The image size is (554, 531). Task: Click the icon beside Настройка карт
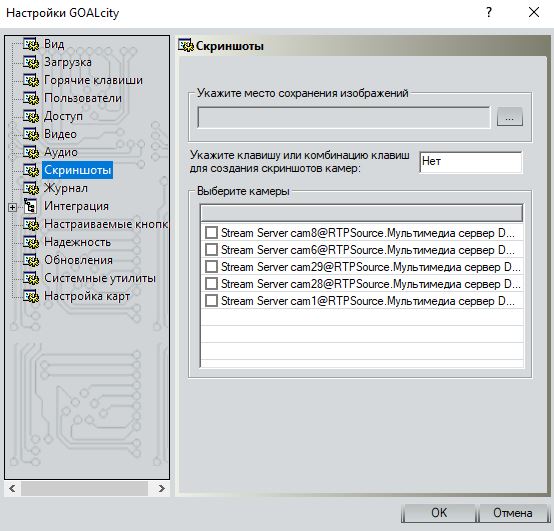pos(31,296)
